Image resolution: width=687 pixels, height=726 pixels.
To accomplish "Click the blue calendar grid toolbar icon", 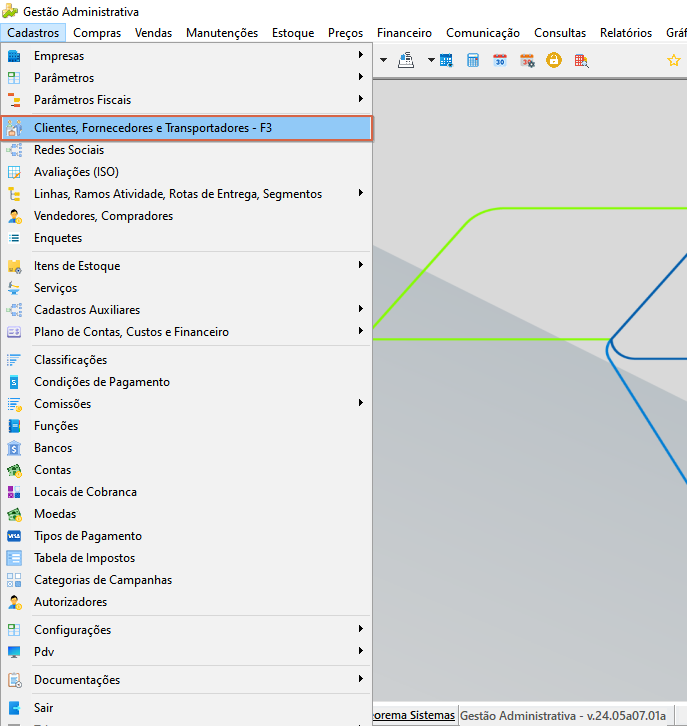I will tap(446, 60).
